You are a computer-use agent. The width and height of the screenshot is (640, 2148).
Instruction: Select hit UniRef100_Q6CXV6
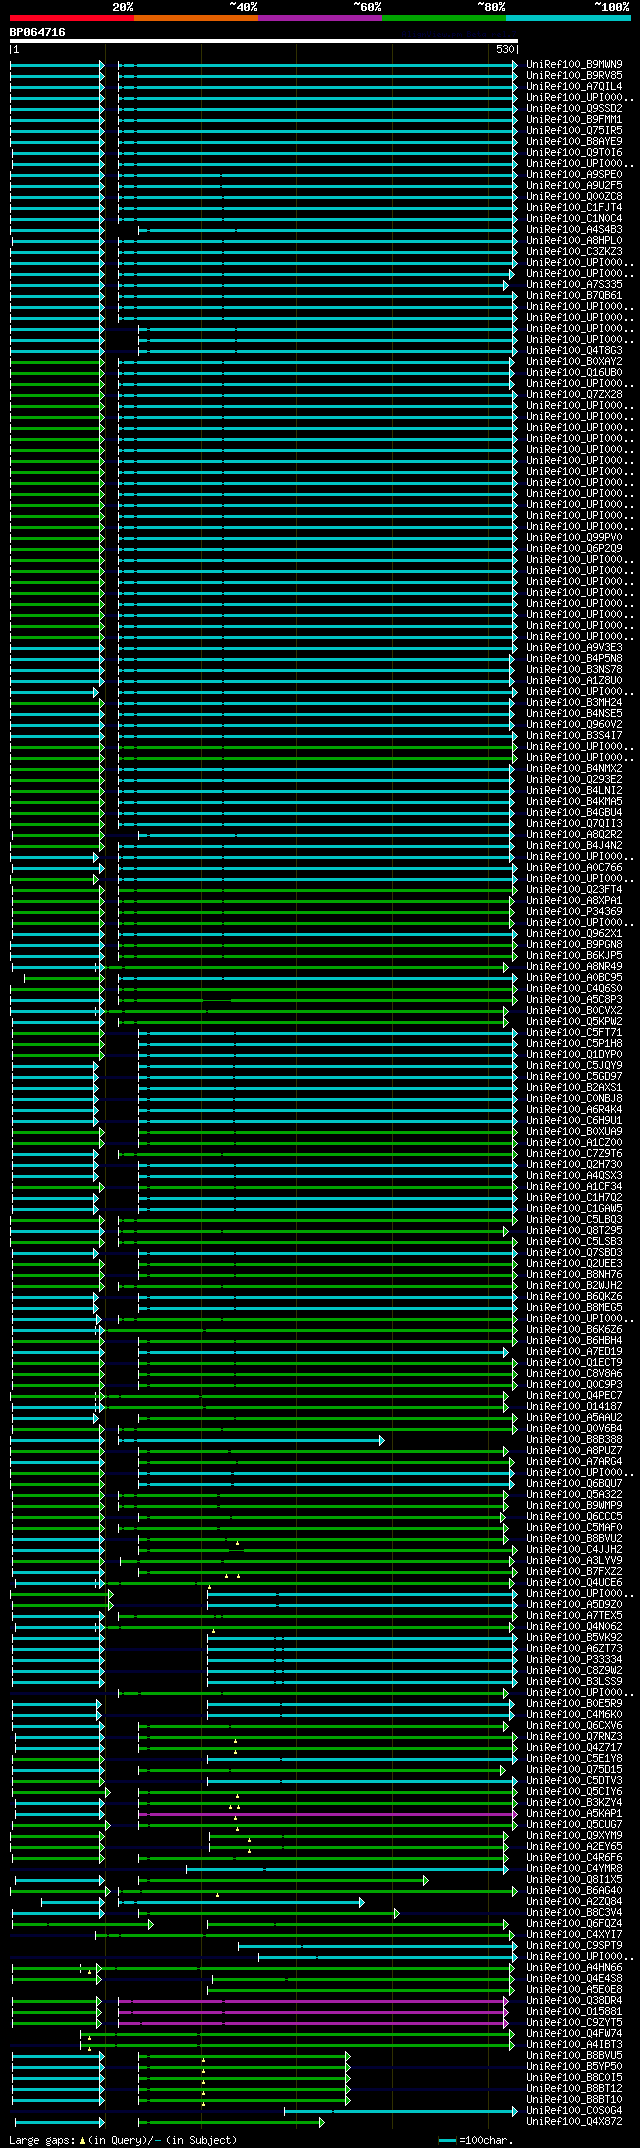(x=574, y=1725)
